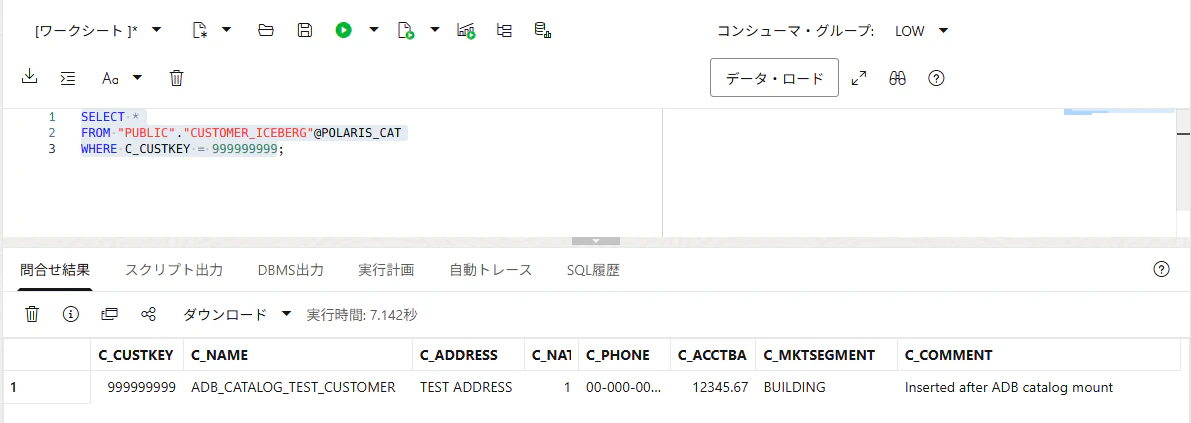Screen dimensions: 1191x423
Task: Click the C_NAME column header
Action: pyautogui.click(x=297, y=355)
